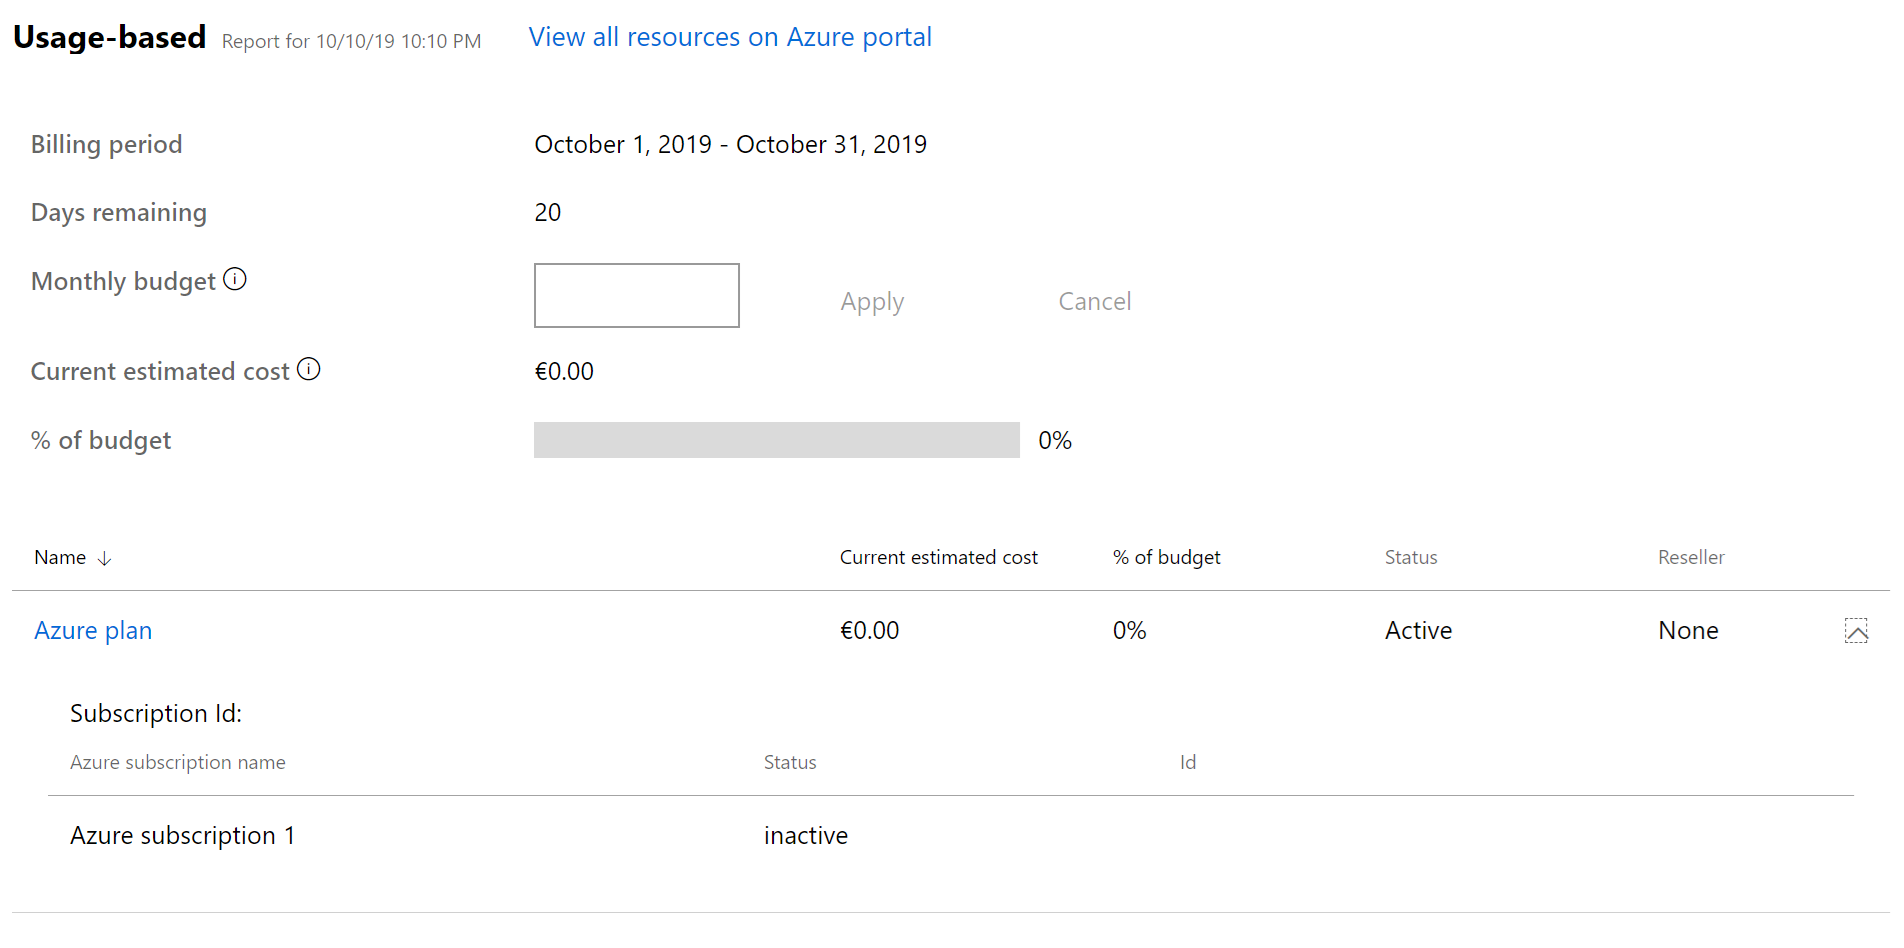This screenshot has width=1904, height=948.
Task: Click the sort arrow beside Name
Action: click(104, 558)
